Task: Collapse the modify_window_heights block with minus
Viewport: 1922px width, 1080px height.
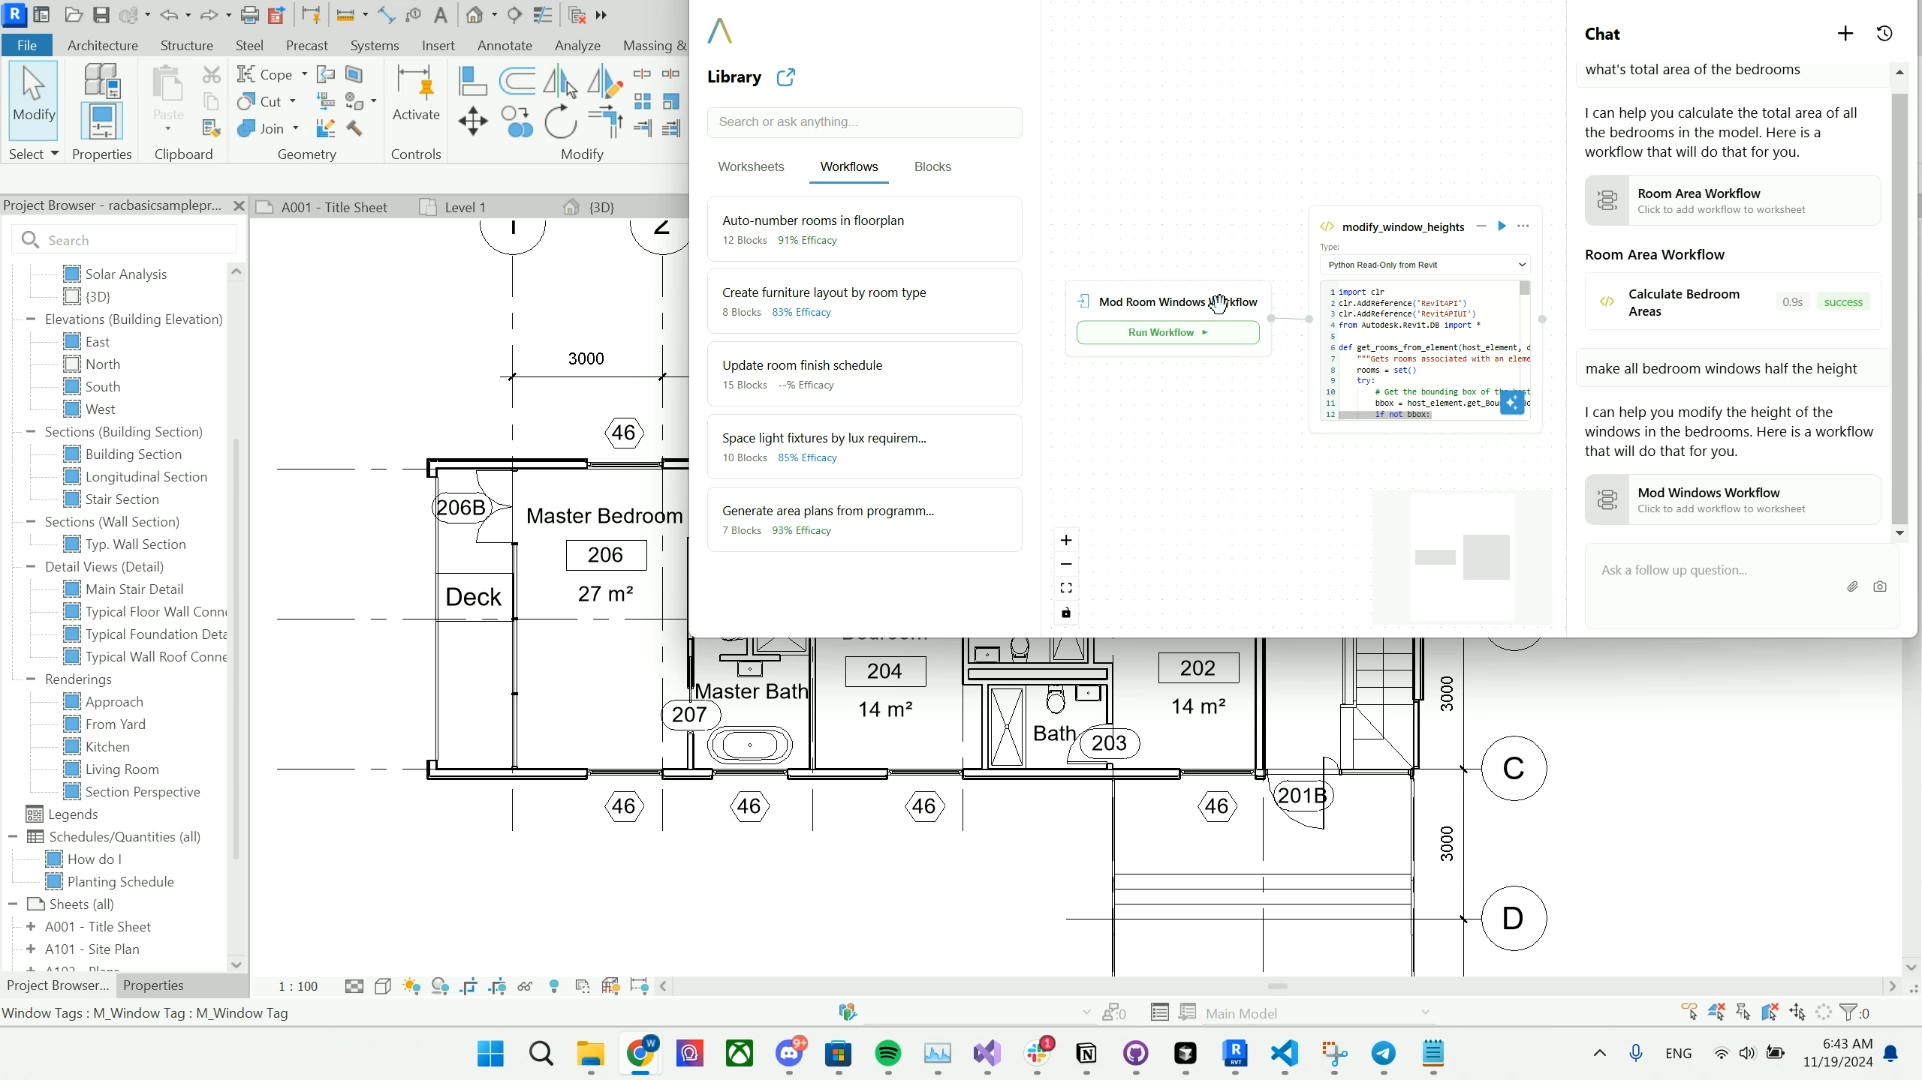Action: (1481, 226)
